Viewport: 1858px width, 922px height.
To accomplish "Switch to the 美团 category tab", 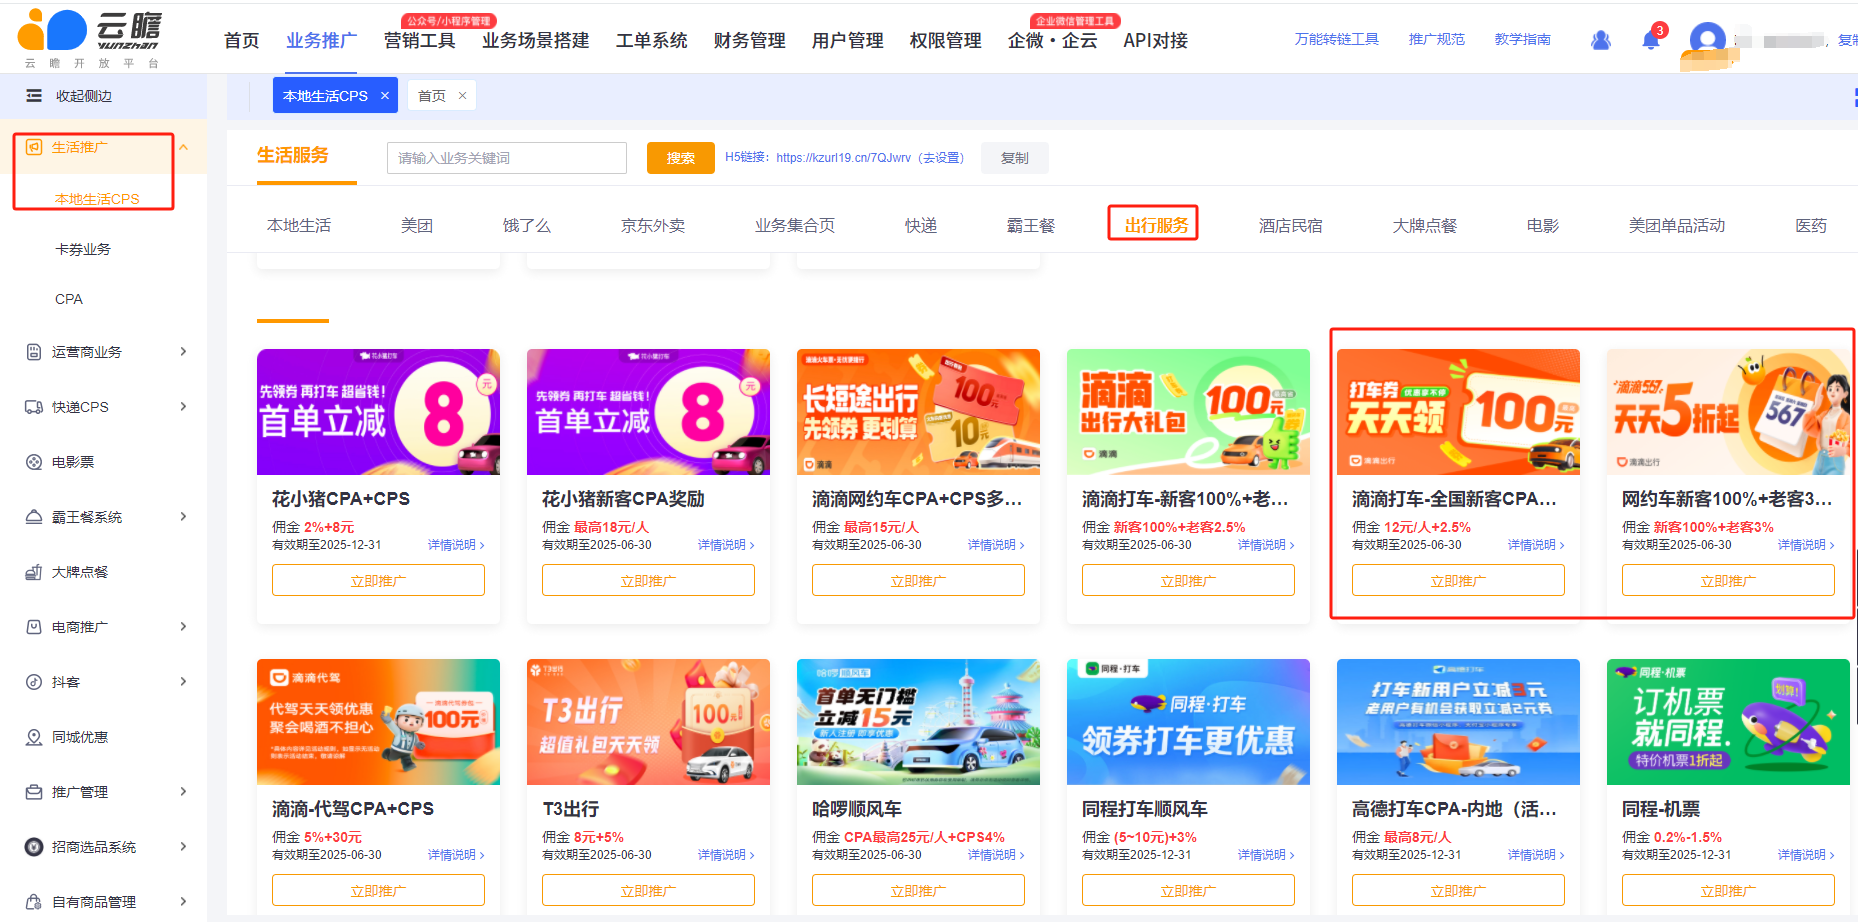I will (x=417, y=226).
